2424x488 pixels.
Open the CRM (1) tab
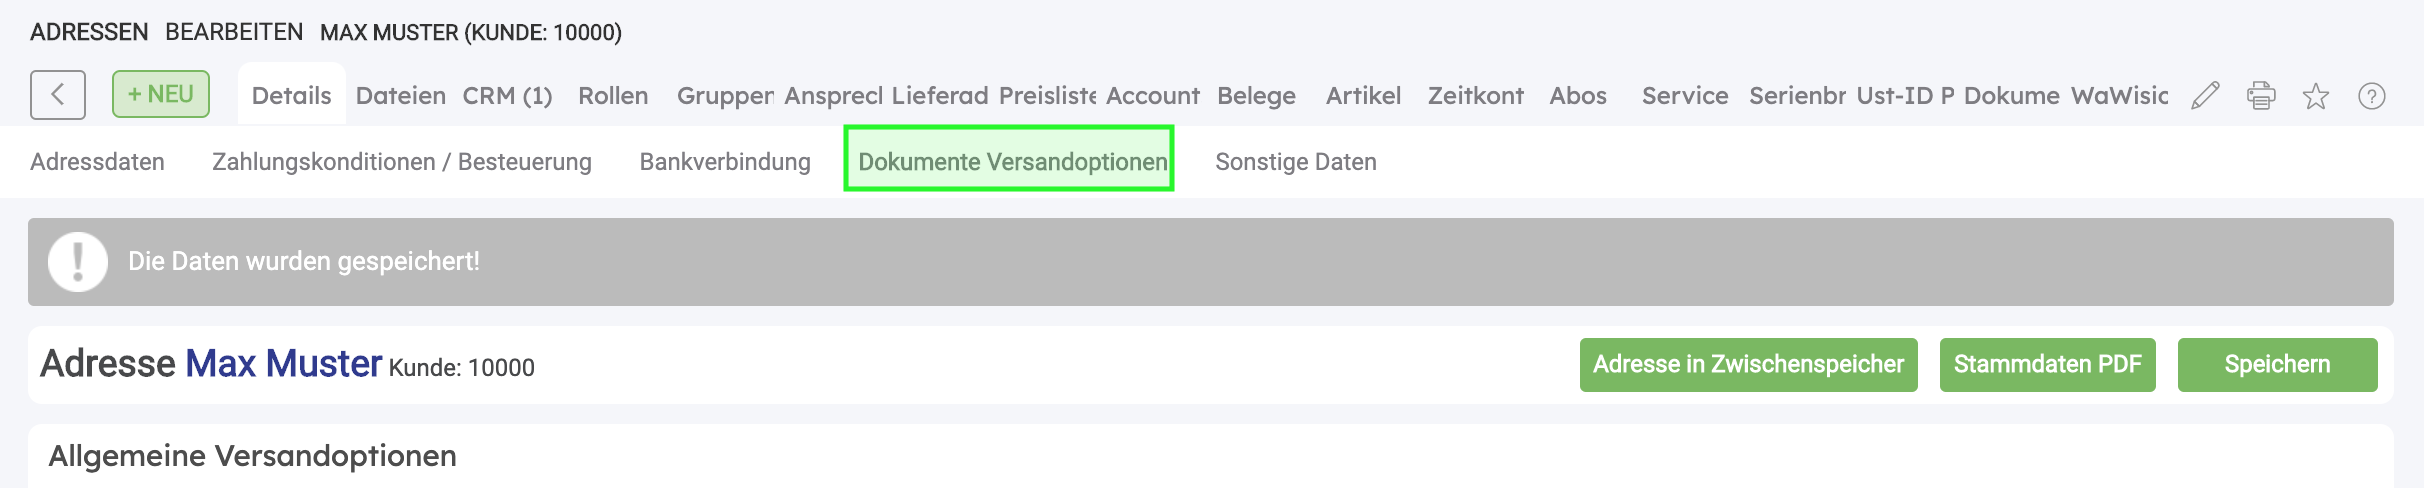tap(507, 96)
